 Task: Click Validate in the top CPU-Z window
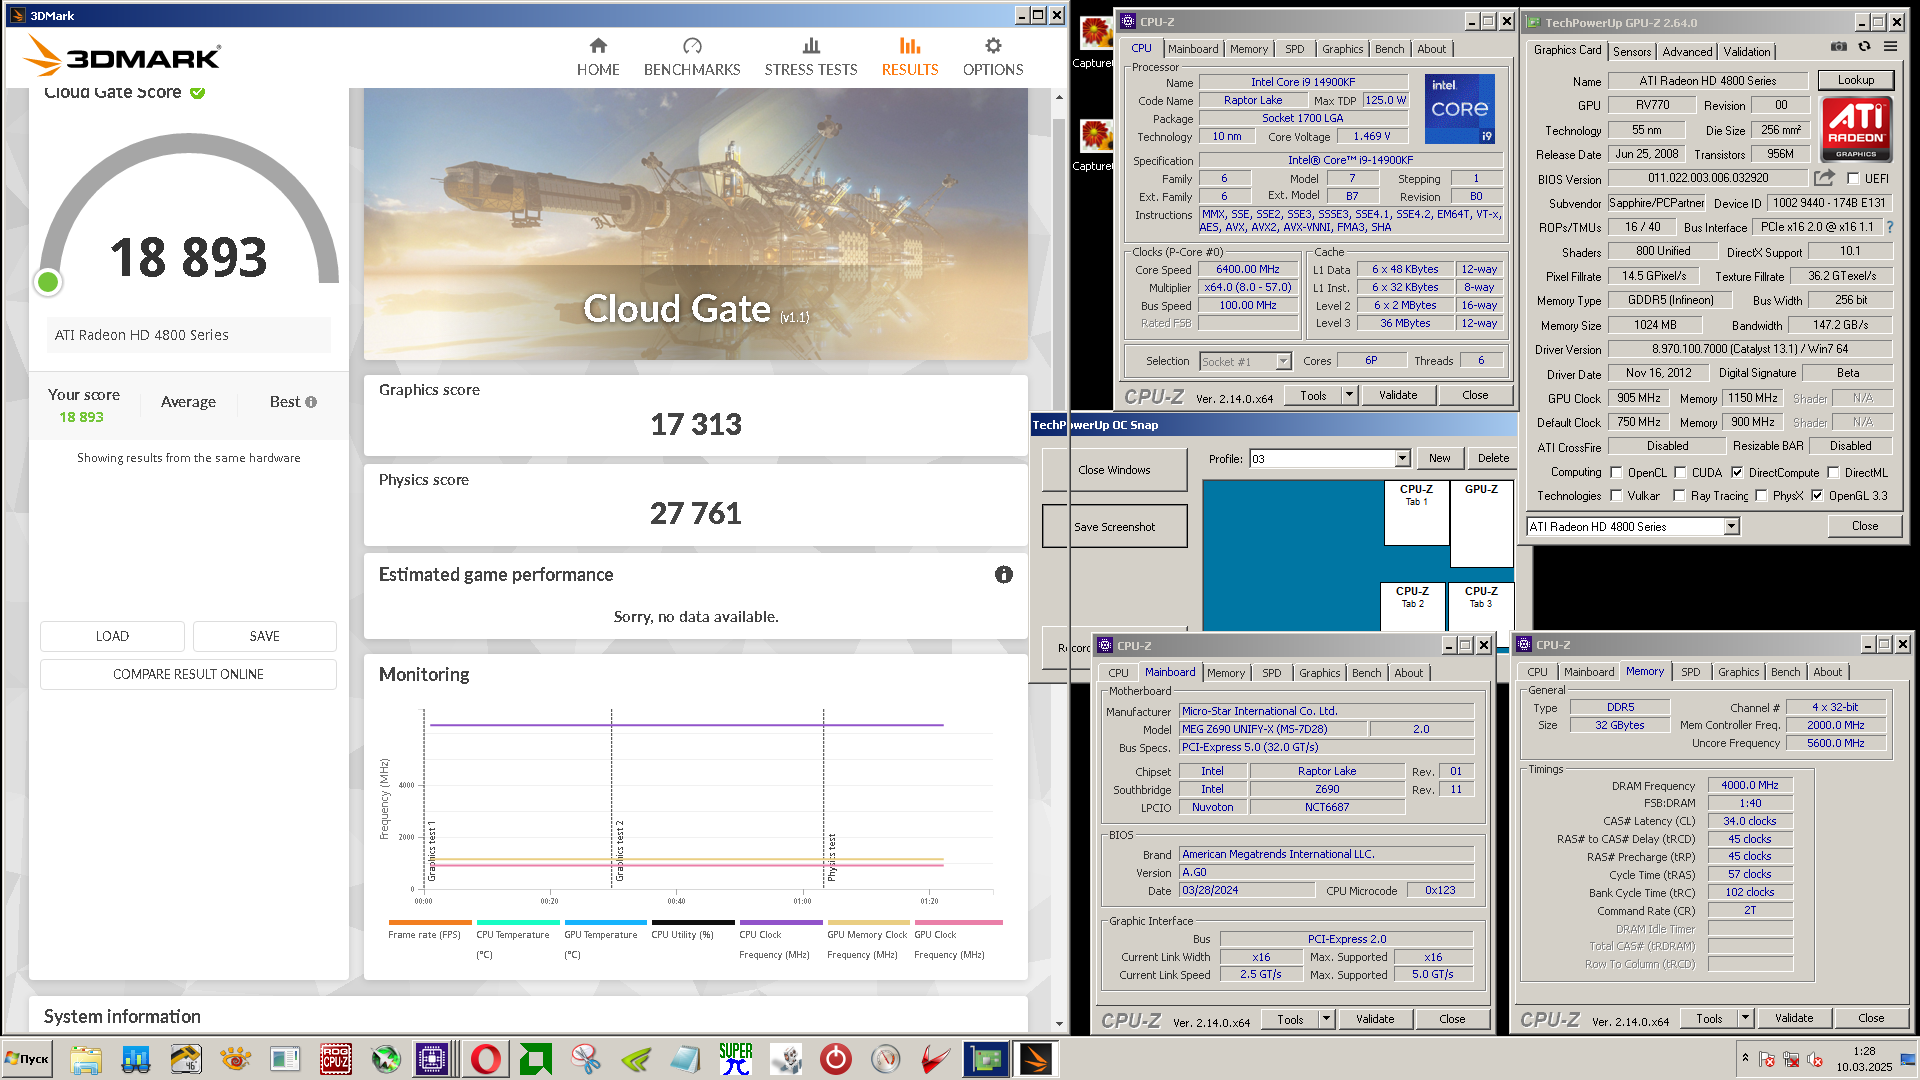coord(1397,396)
